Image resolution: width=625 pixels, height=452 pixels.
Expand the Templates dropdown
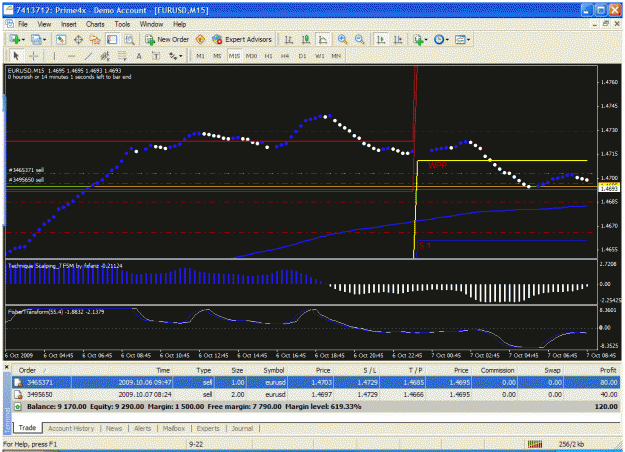468,40
